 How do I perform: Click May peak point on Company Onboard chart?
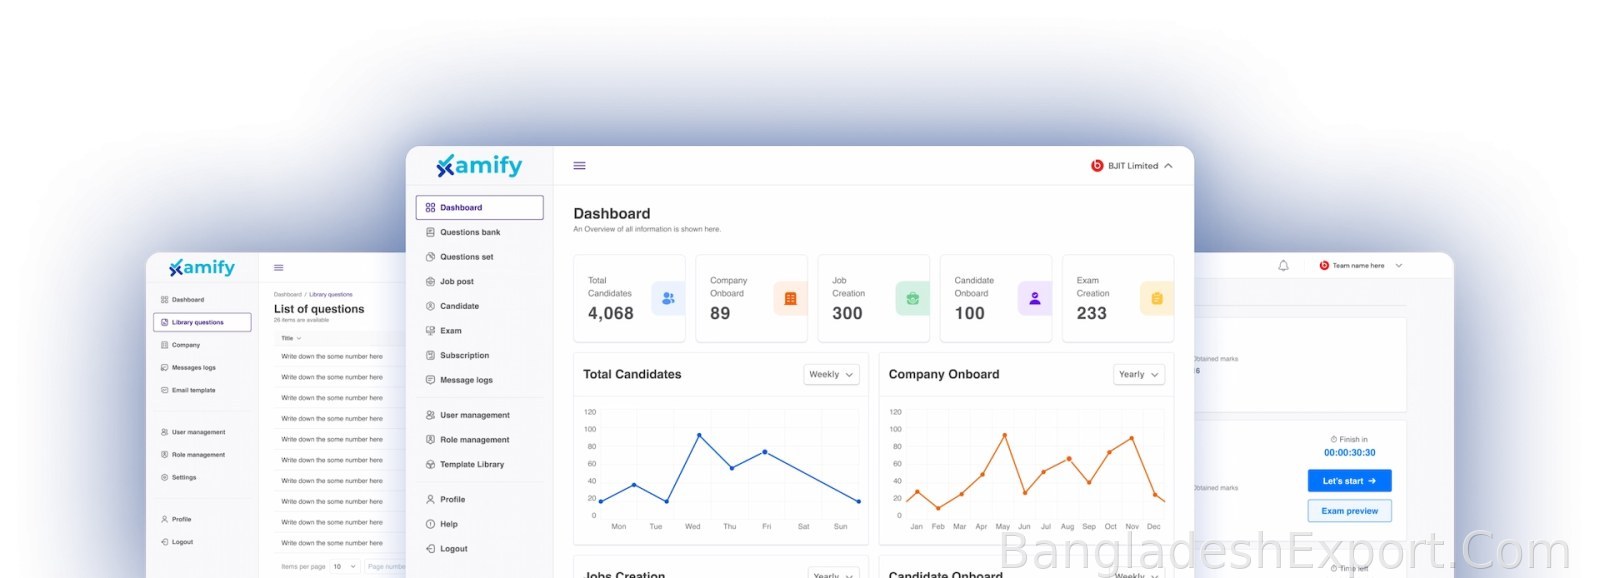(x=1004, y=435)
